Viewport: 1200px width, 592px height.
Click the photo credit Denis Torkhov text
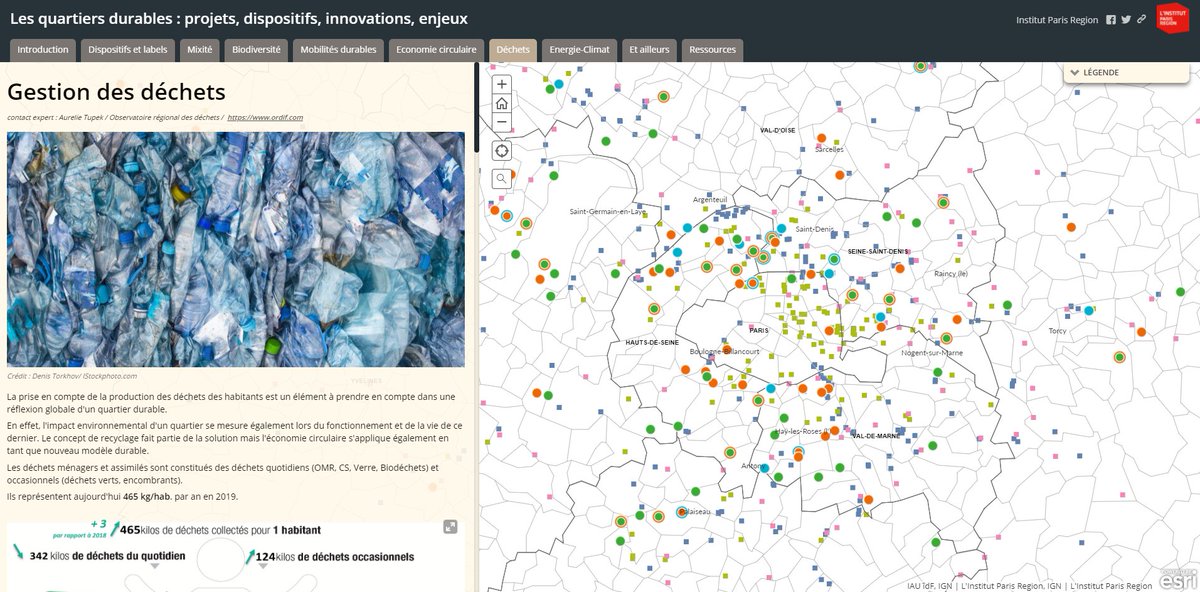72,376
